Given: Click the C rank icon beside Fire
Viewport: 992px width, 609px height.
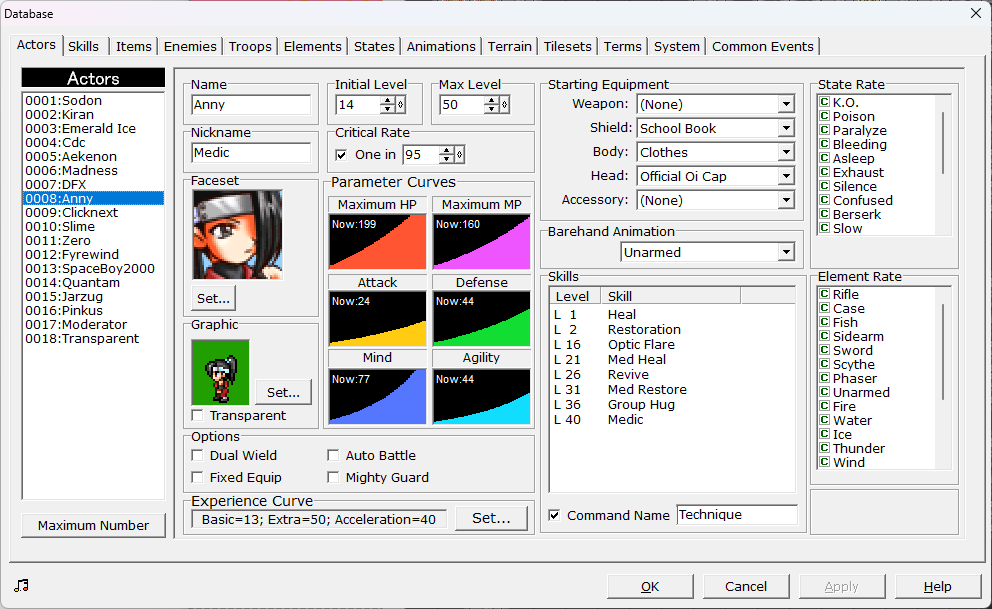Looking at the screenshot, I should click(x=824, y=407).
